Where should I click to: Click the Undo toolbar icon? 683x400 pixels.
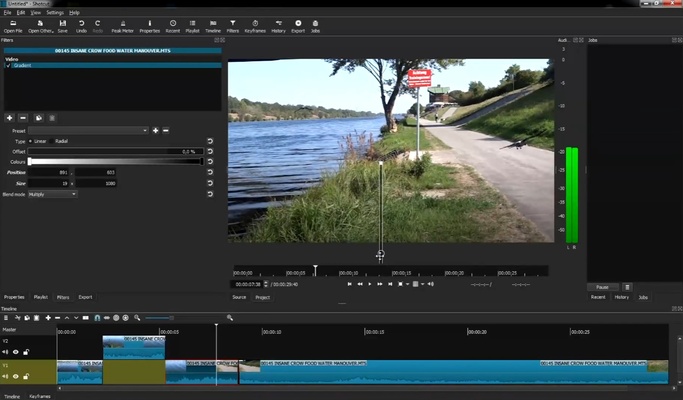(x=81, y=26)
